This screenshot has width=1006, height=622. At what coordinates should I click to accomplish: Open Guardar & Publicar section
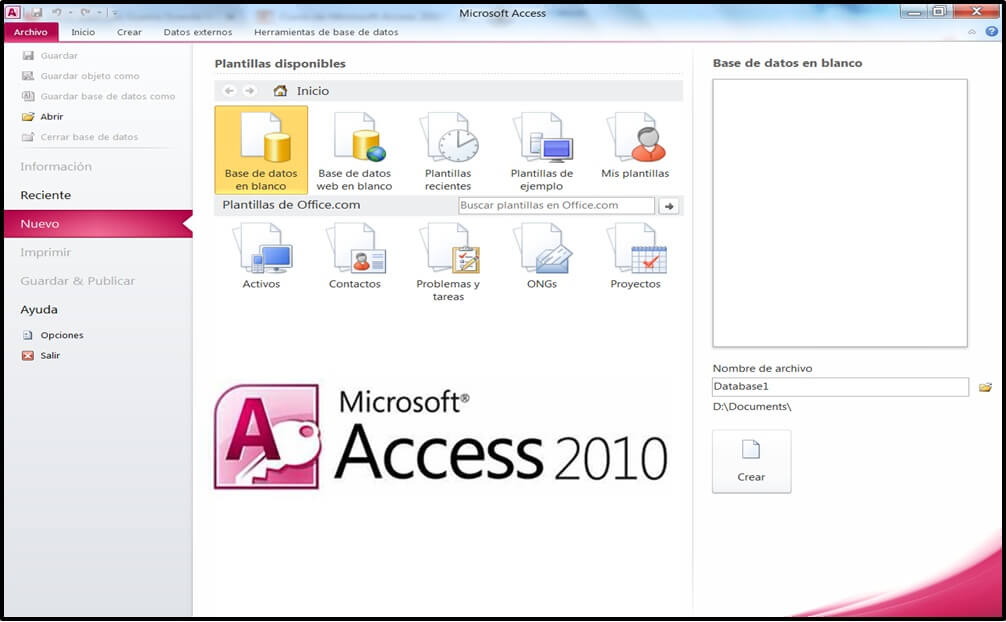pyautogui.click(x=78, y=281)
